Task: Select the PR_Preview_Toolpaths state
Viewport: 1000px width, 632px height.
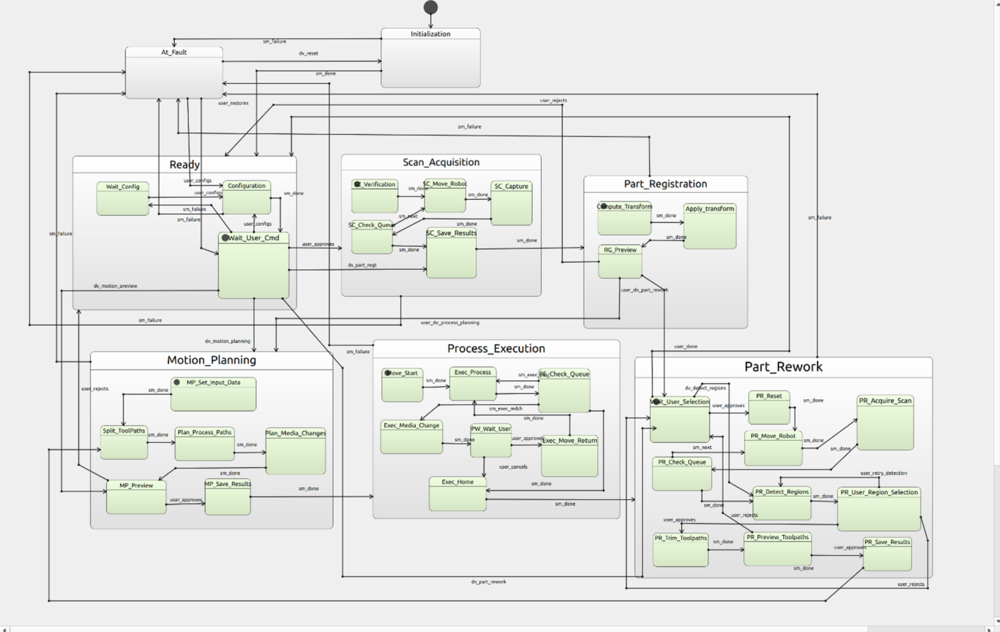Action: pos(777,549)
